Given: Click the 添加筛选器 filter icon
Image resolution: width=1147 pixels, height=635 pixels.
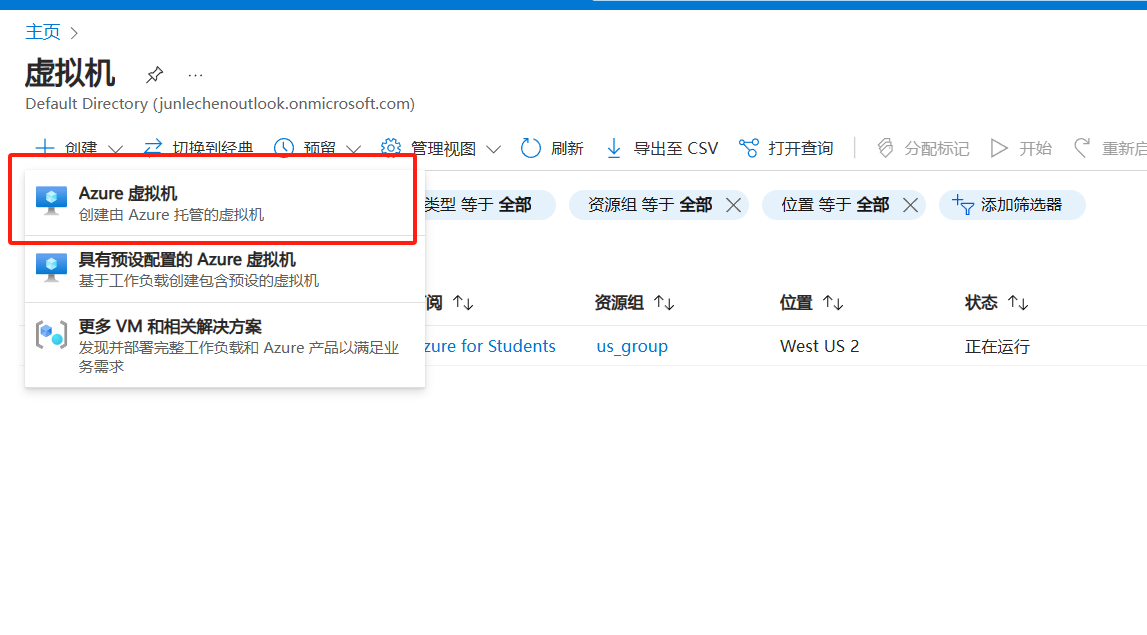Looking at the screenshot, I should (x=963, y=205).
